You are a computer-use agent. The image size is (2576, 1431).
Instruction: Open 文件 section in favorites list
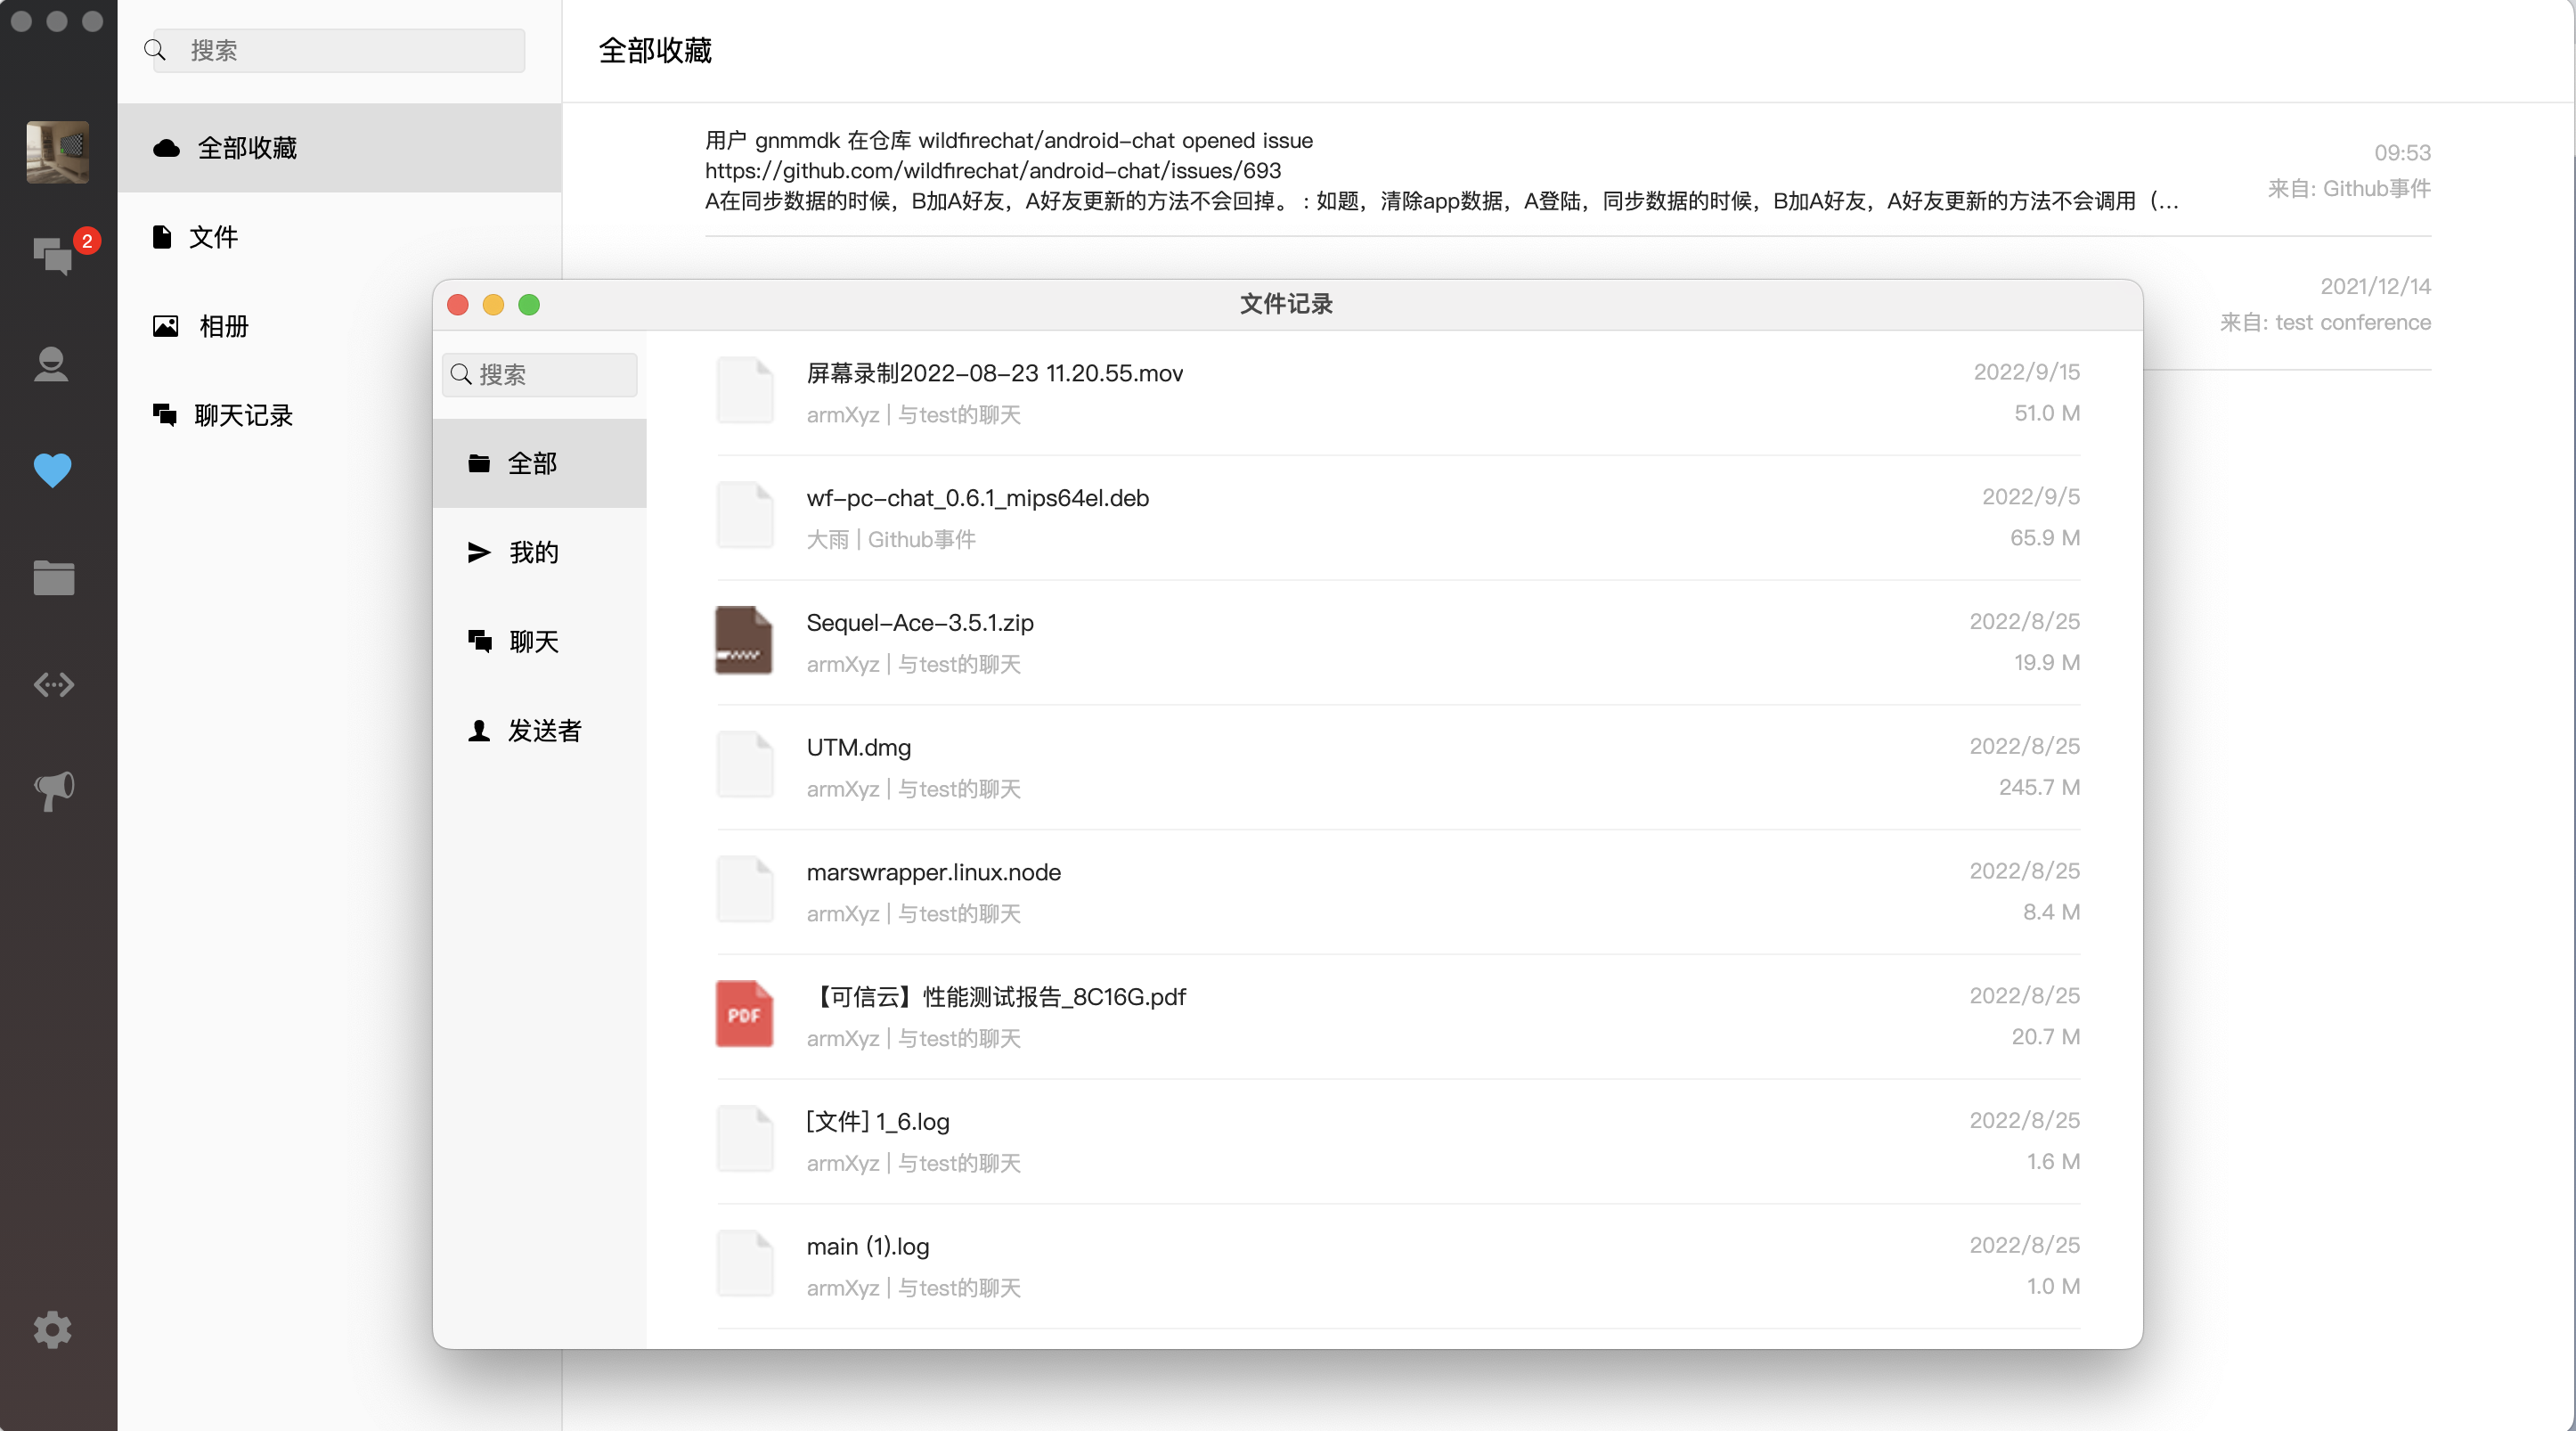coord(213,237)
